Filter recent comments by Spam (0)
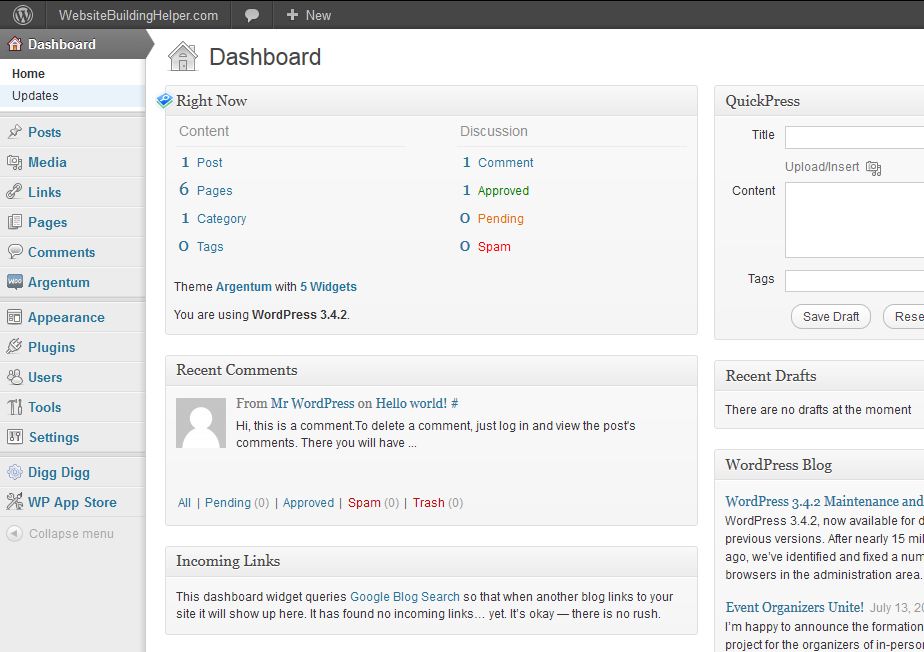 (x=373, y=503)
